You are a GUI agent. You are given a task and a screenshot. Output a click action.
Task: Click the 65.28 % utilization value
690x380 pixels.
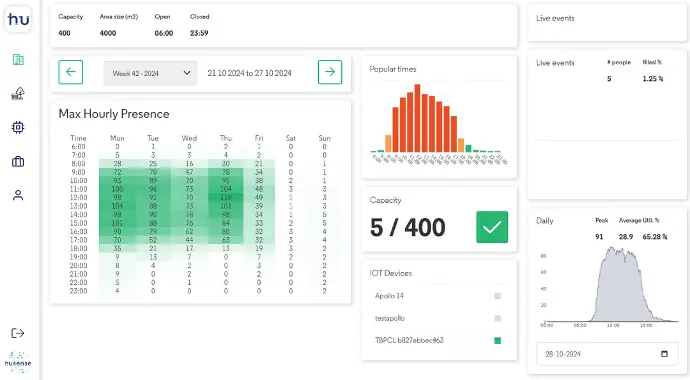pos(655,237)
